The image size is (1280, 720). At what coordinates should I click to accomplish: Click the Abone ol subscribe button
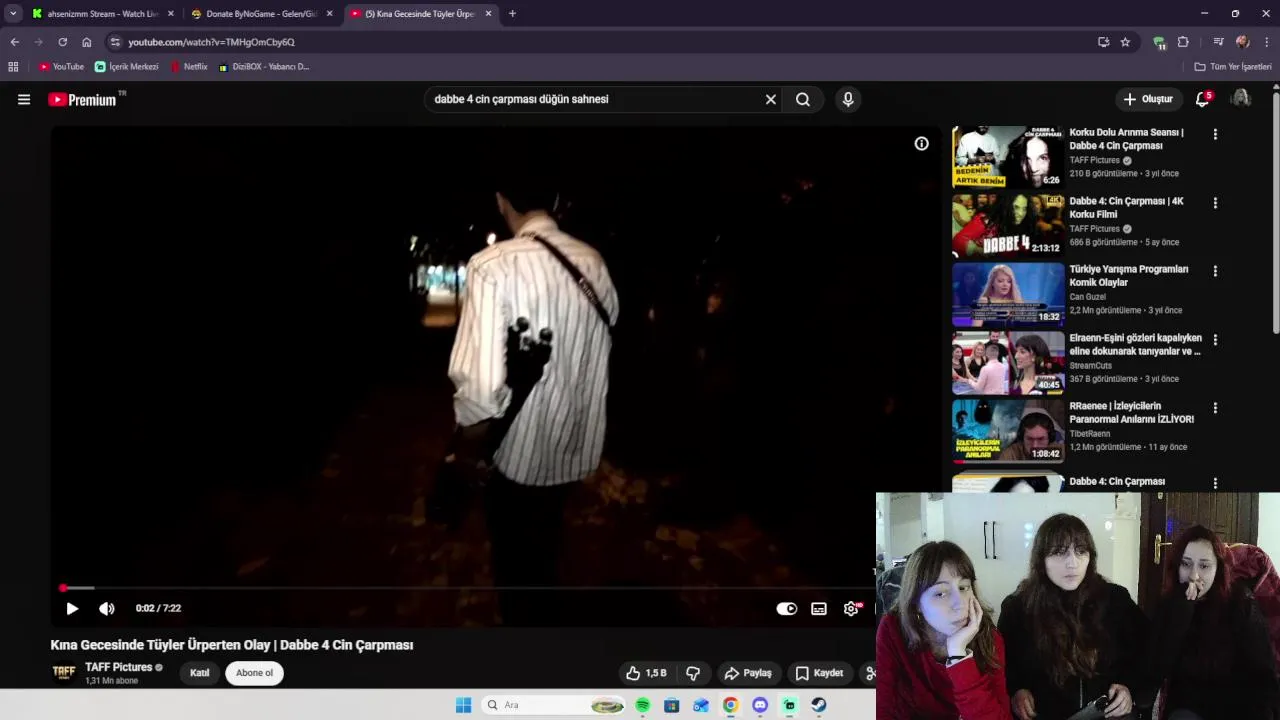254,673
